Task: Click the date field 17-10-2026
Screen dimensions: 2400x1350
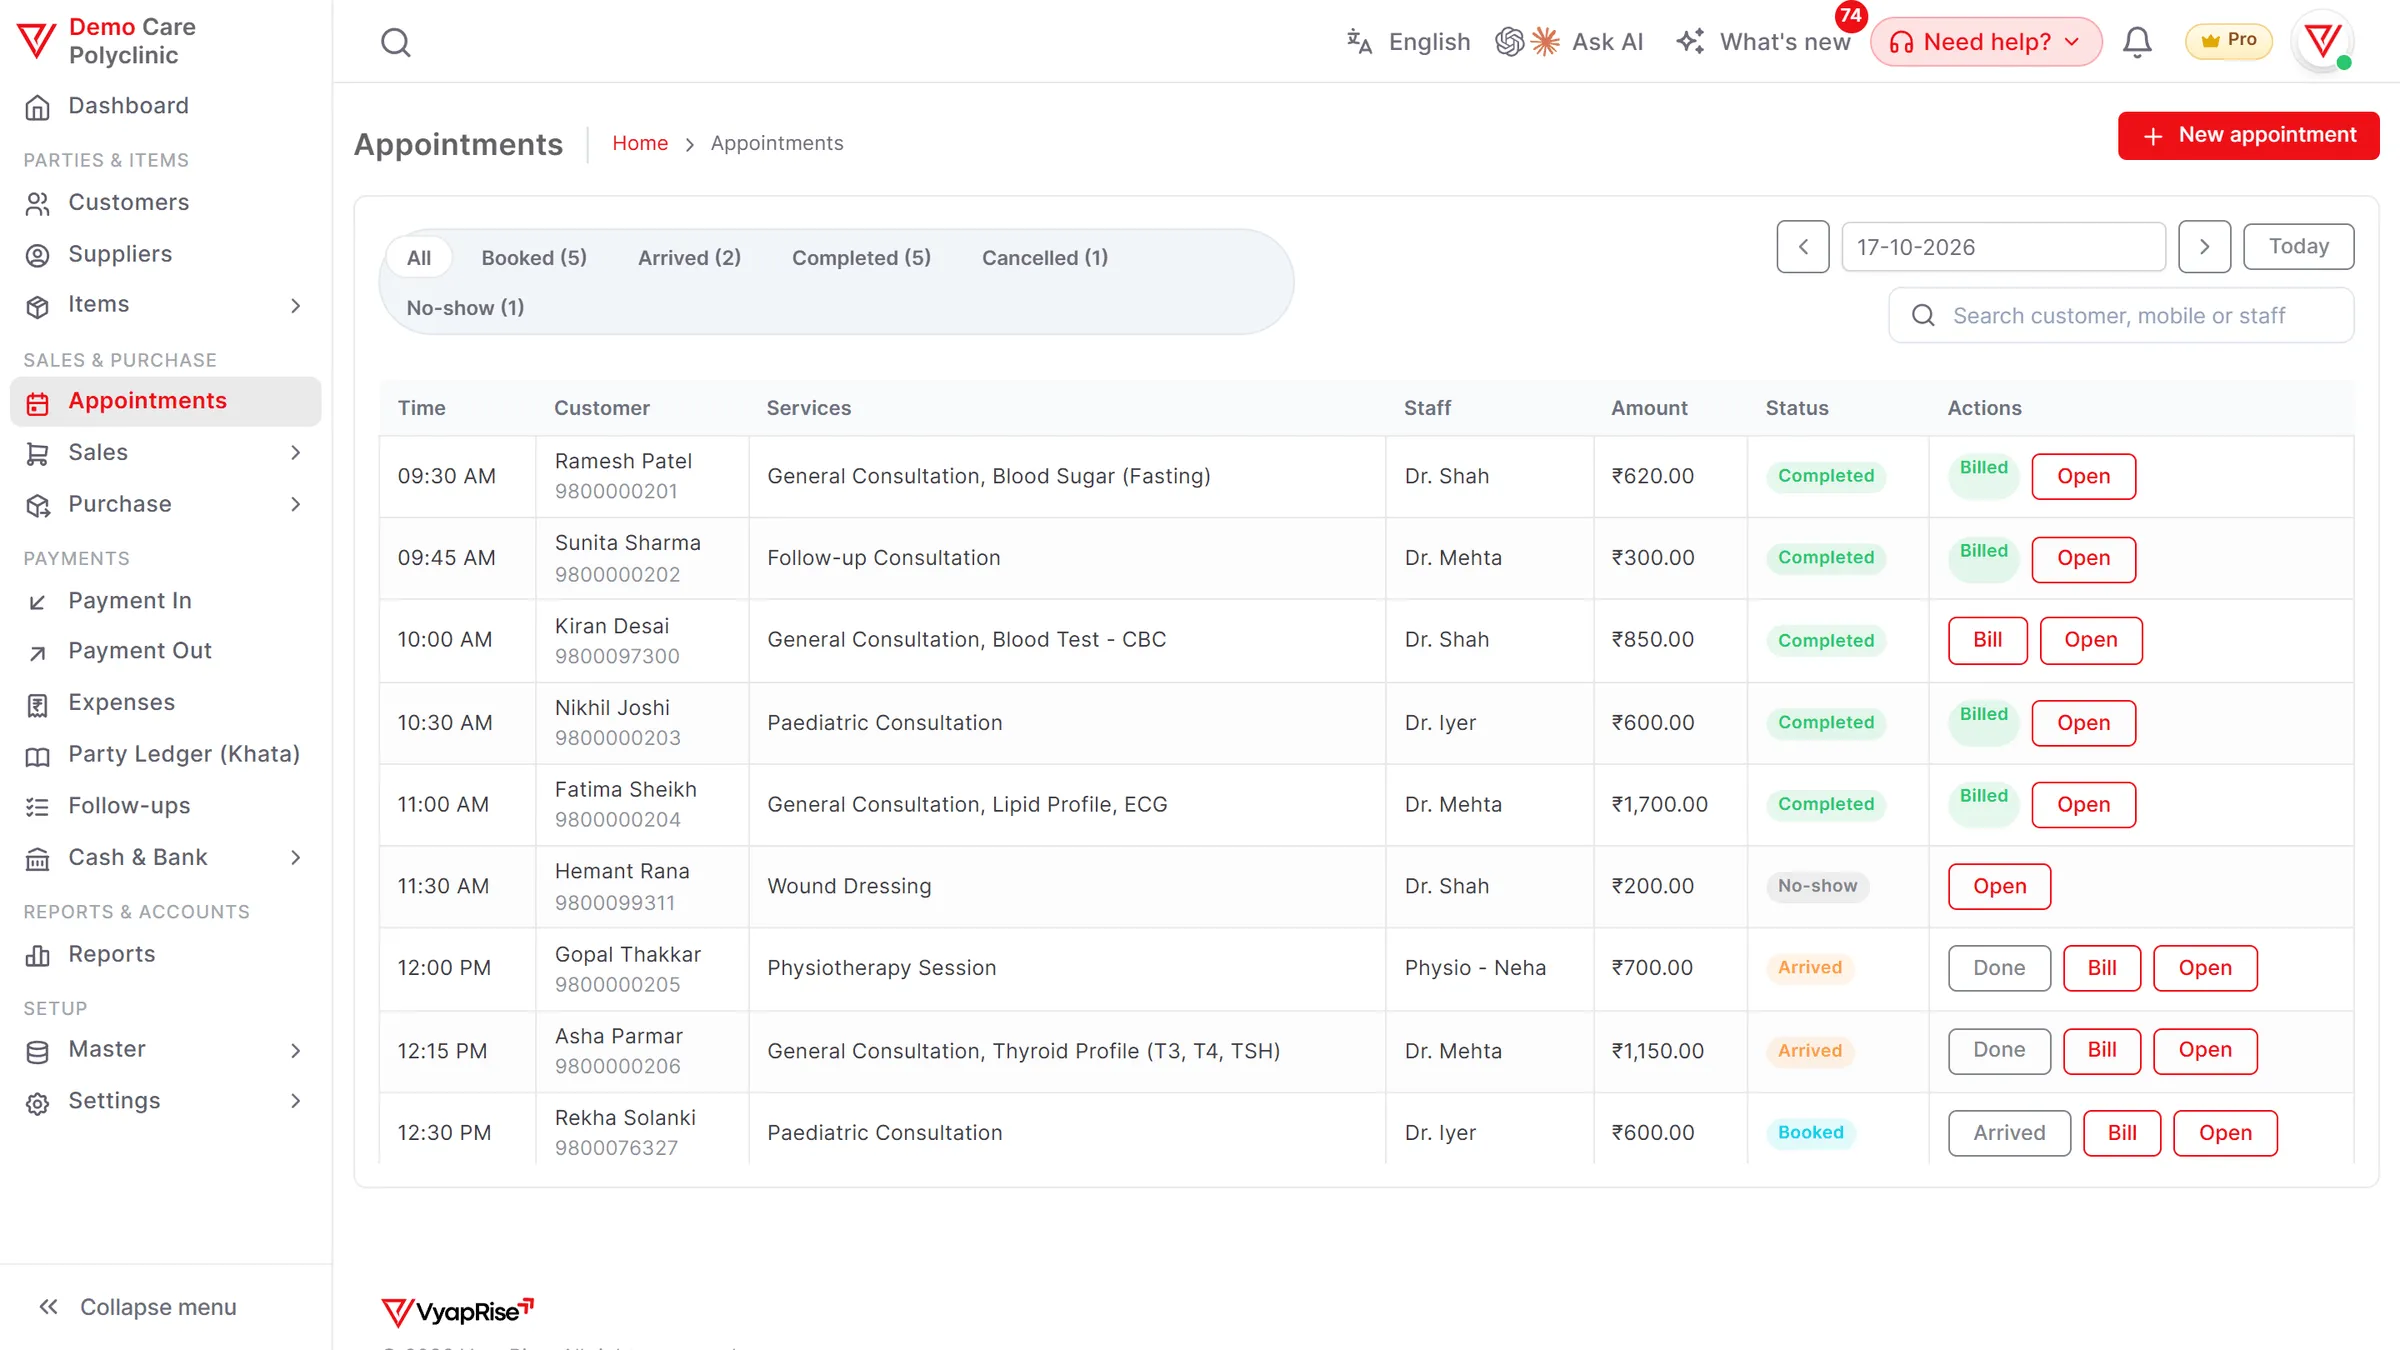Action: point(2003,247)
